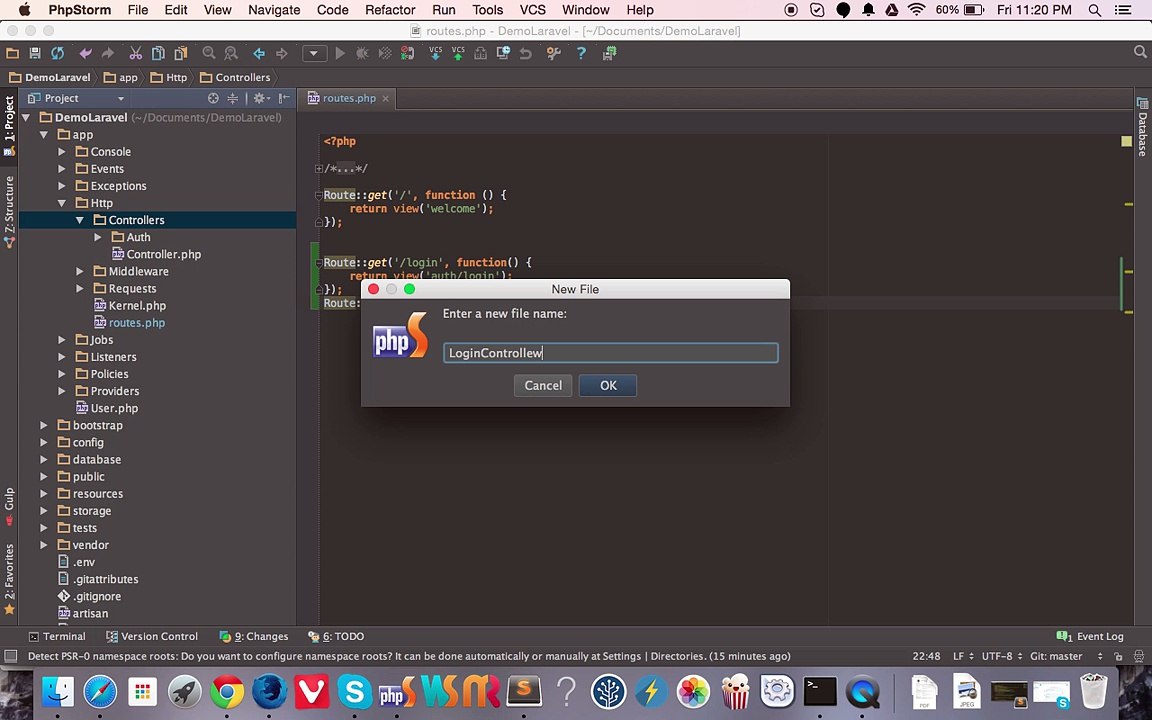Expand the Auth folder
The height and width of the screenshot is (720, 1152).
pos(98,237)
